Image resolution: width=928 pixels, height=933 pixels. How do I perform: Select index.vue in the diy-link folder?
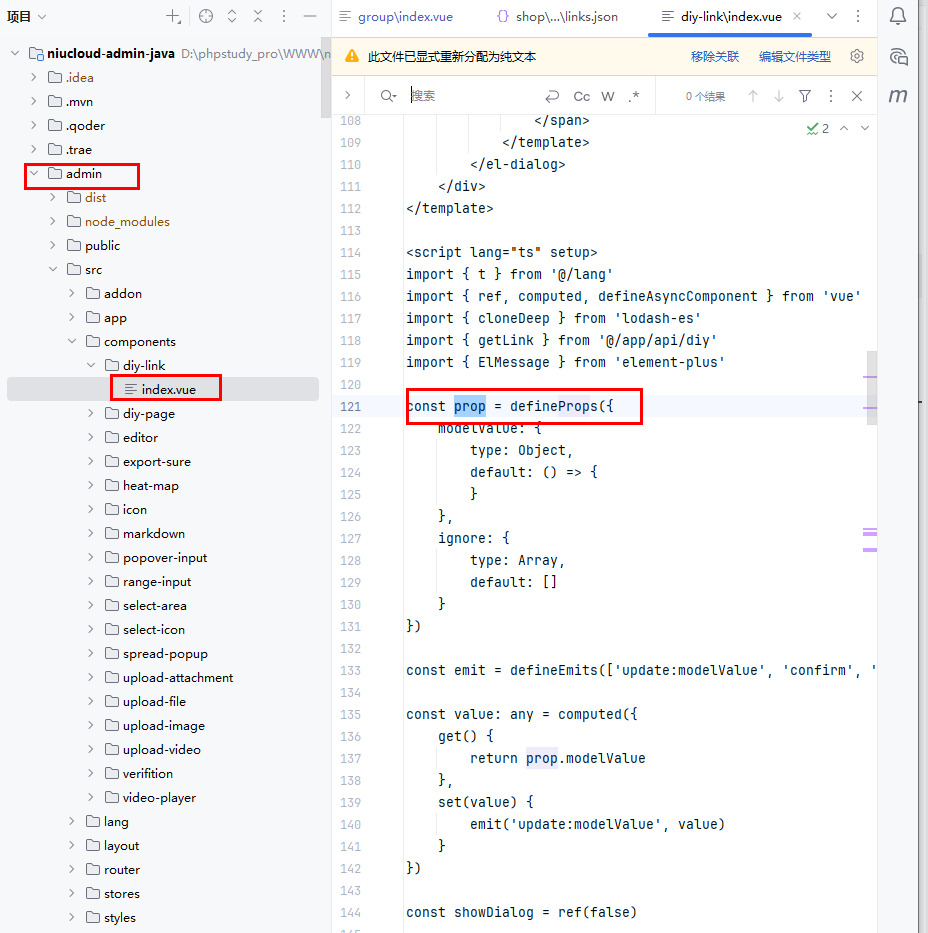click(x=166, y=389)
